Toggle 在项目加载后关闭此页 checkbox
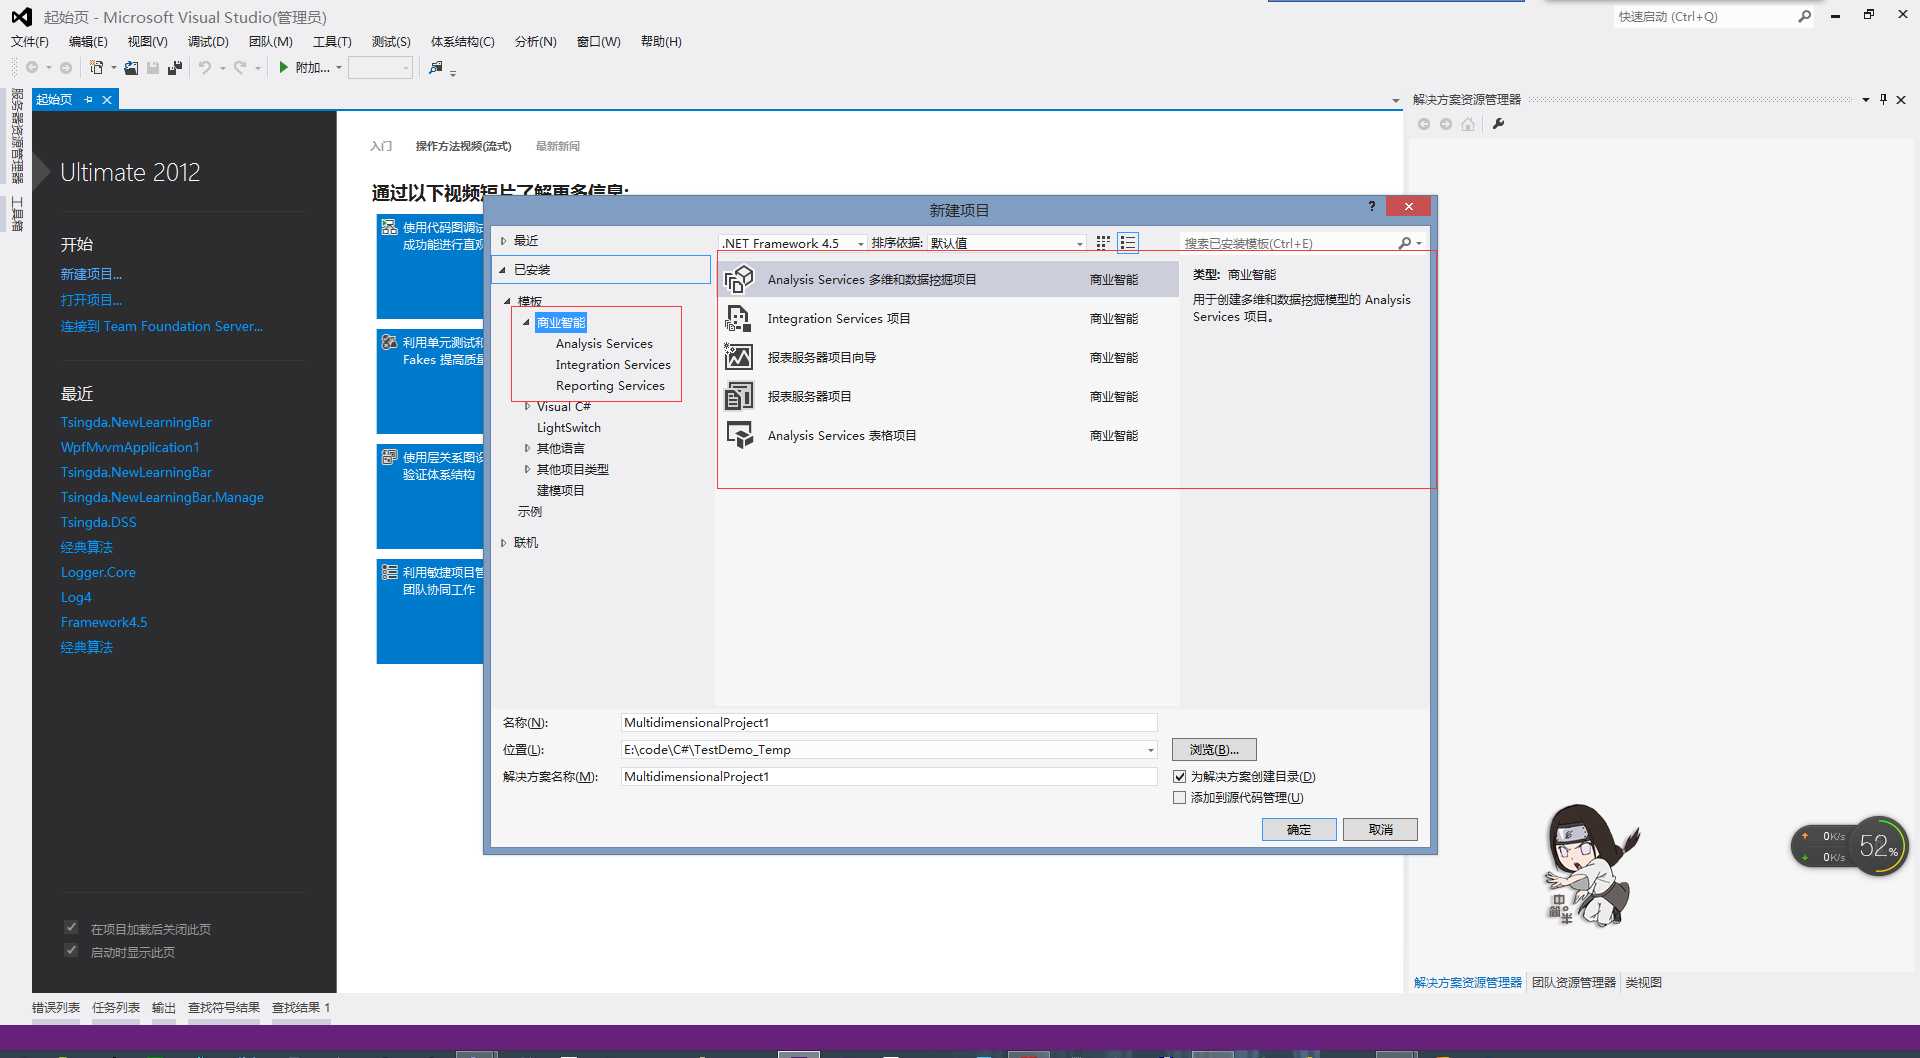Viewport: 1920px width, 1058px height. 71,927
